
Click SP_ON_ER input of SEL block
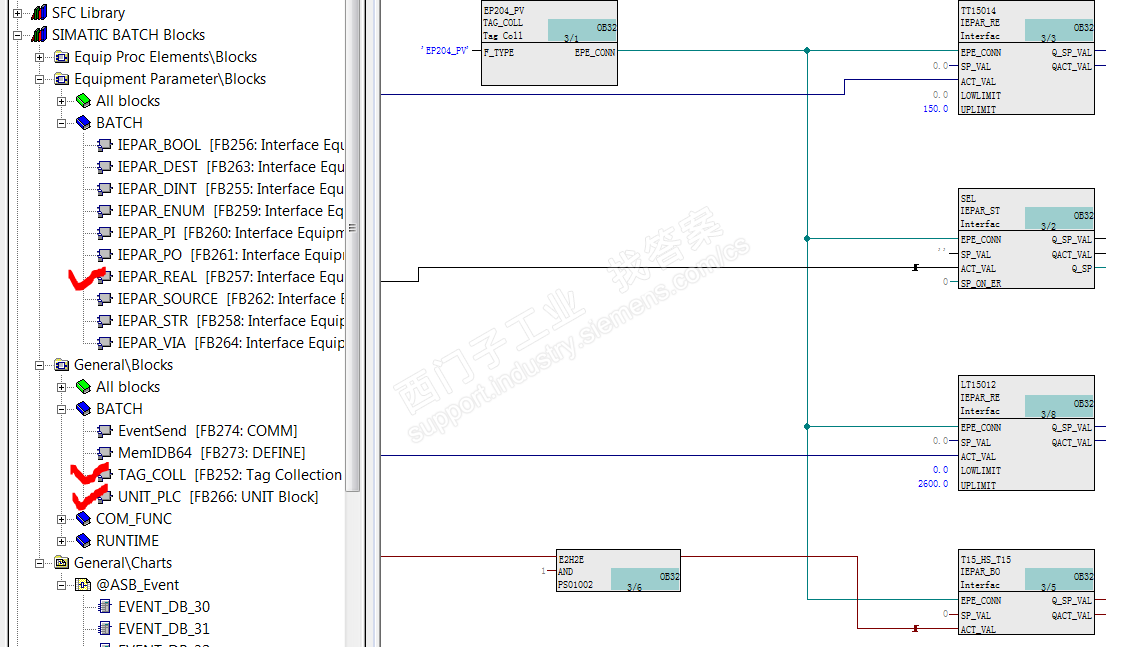point(981,284)
